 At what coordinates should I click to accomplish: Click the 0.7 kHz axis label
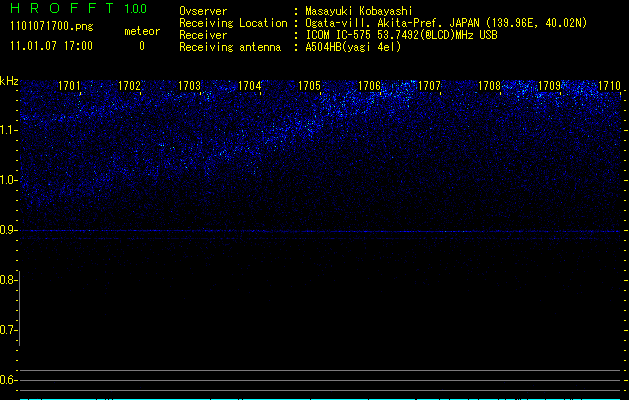[x=8, y=330]
